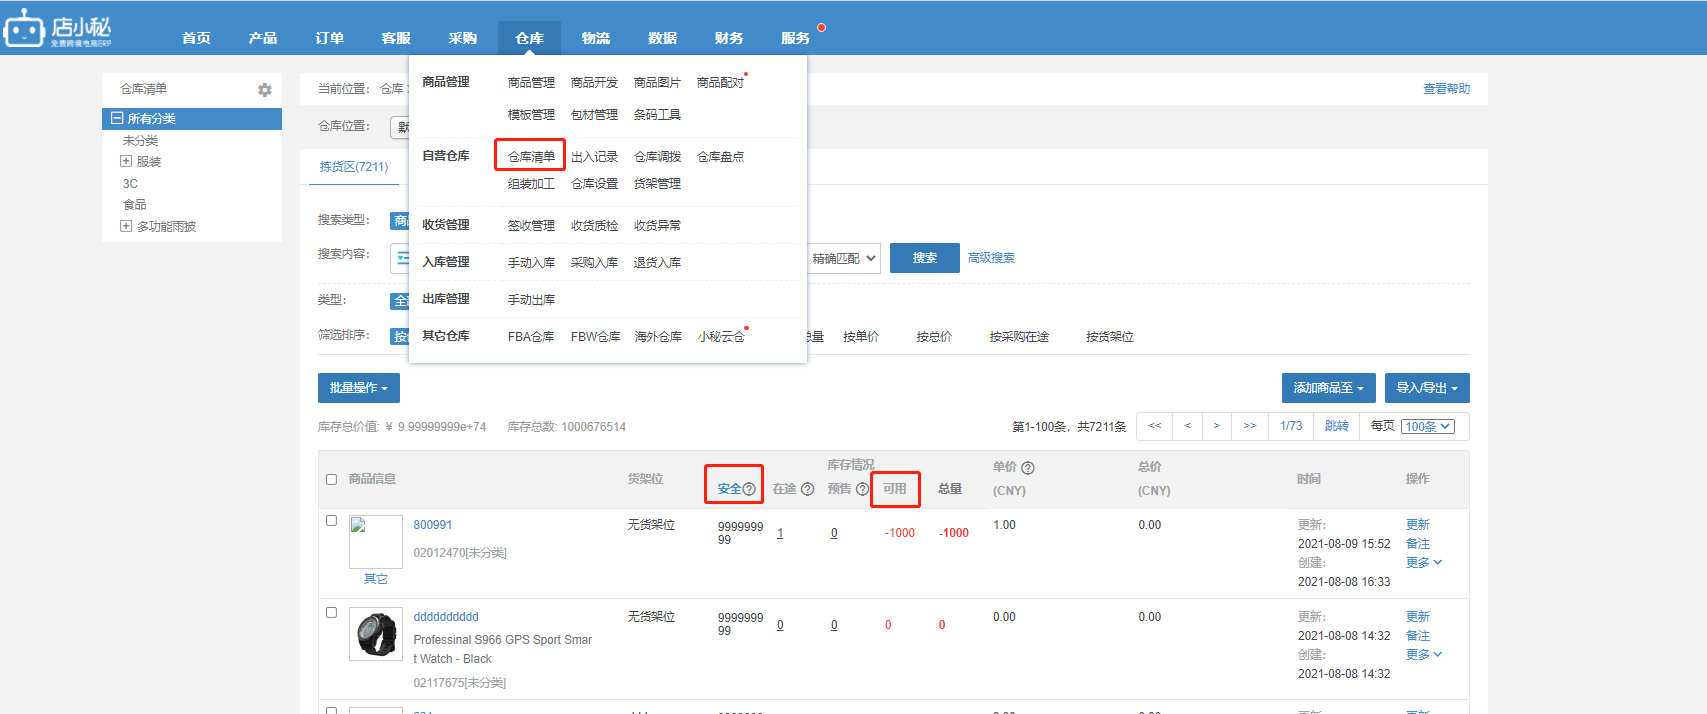Collapse the 所有分类 tree node
Screen dimensions: 1707x714
point(116,118)
